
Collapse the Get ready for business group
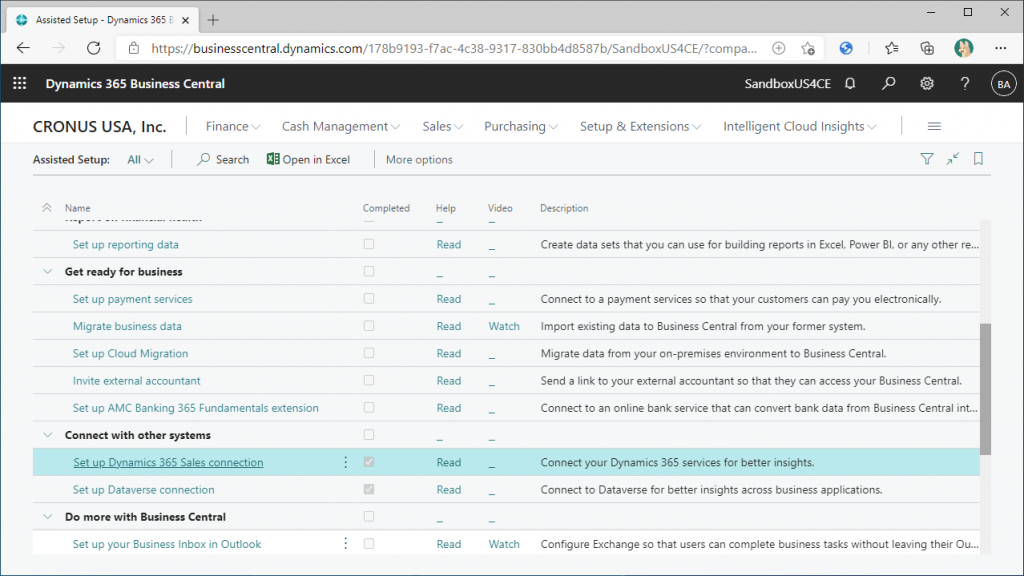(48, 272)
